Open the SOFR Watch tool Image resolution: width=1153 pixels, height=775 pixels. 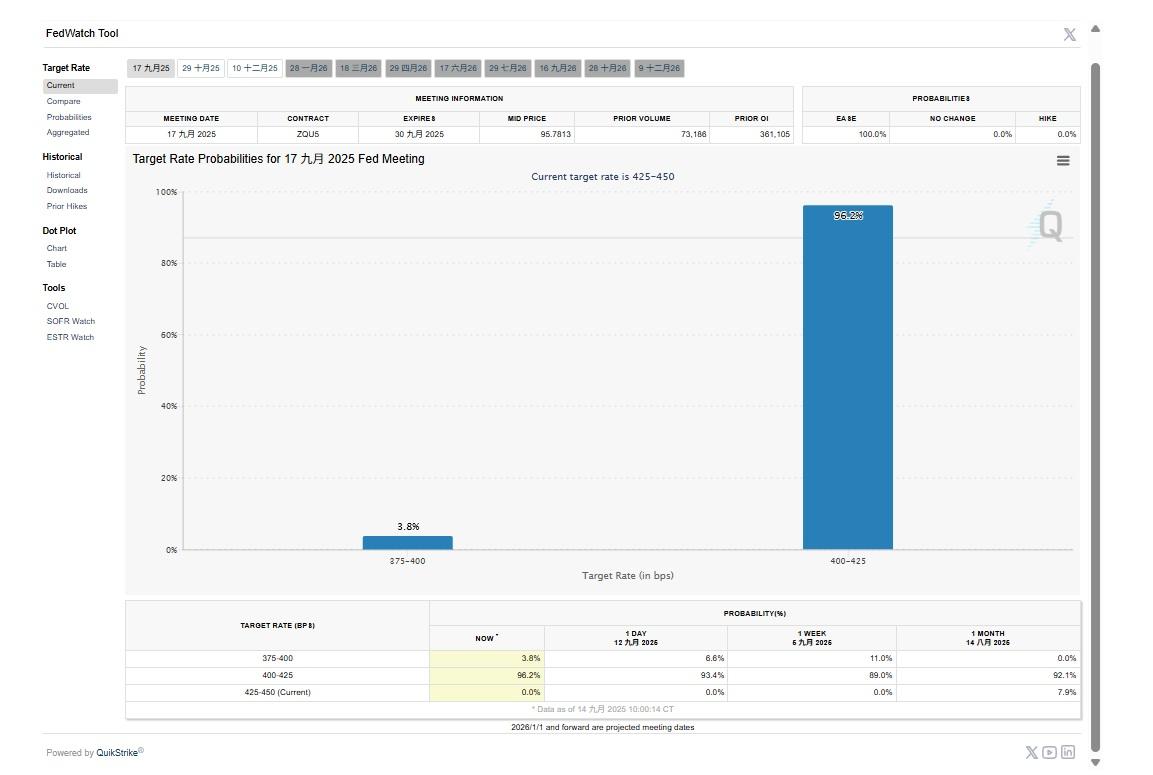[71, 321]
